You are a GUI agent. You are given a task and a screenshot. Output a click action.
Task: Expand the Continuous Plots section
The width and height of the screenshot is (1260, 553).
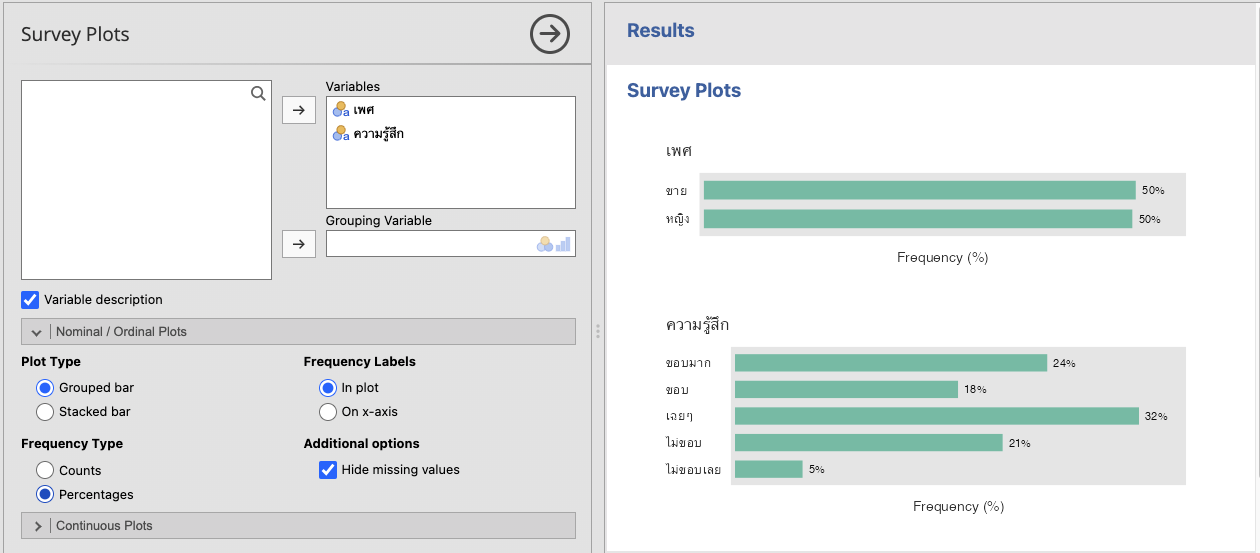[37, 526]
